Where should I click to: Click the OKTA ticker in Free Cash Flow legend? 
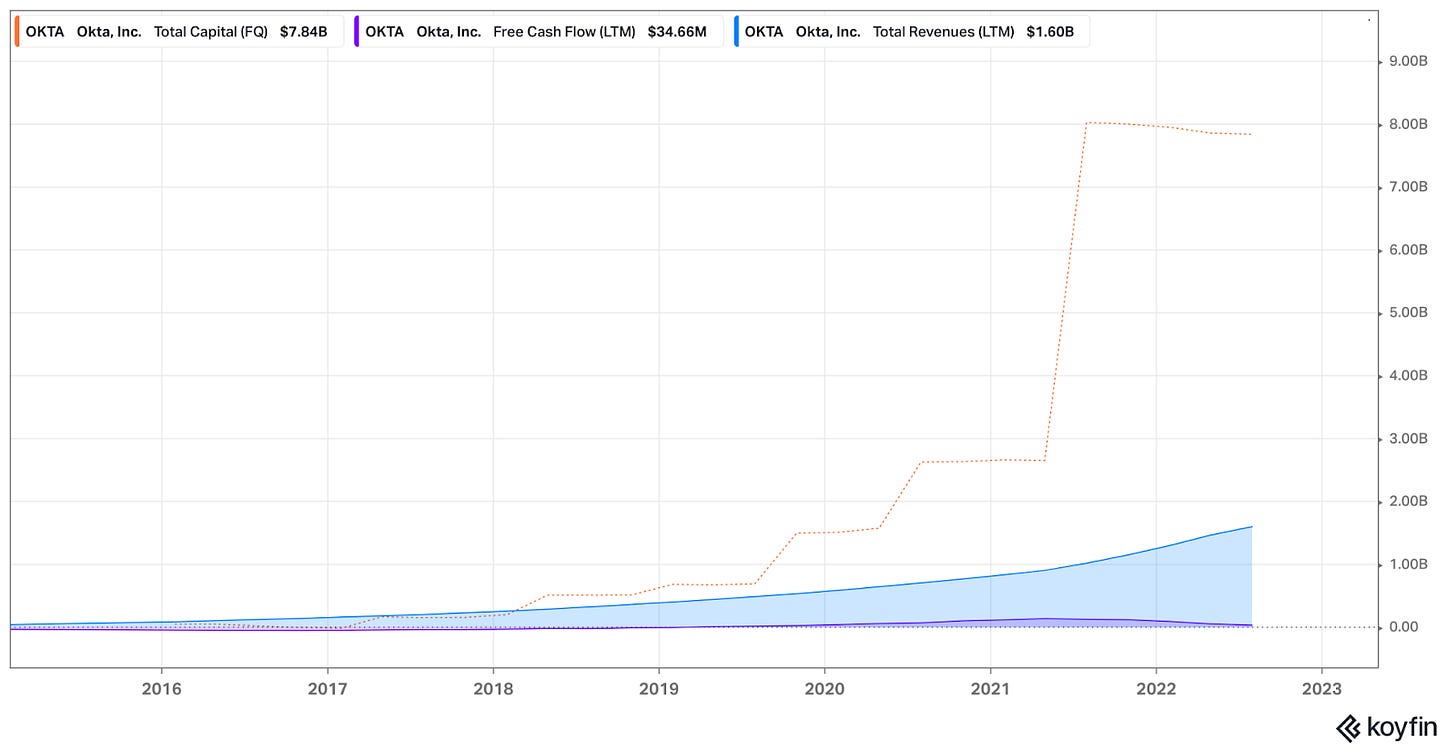pyautogui.click(x=385, y=32)
